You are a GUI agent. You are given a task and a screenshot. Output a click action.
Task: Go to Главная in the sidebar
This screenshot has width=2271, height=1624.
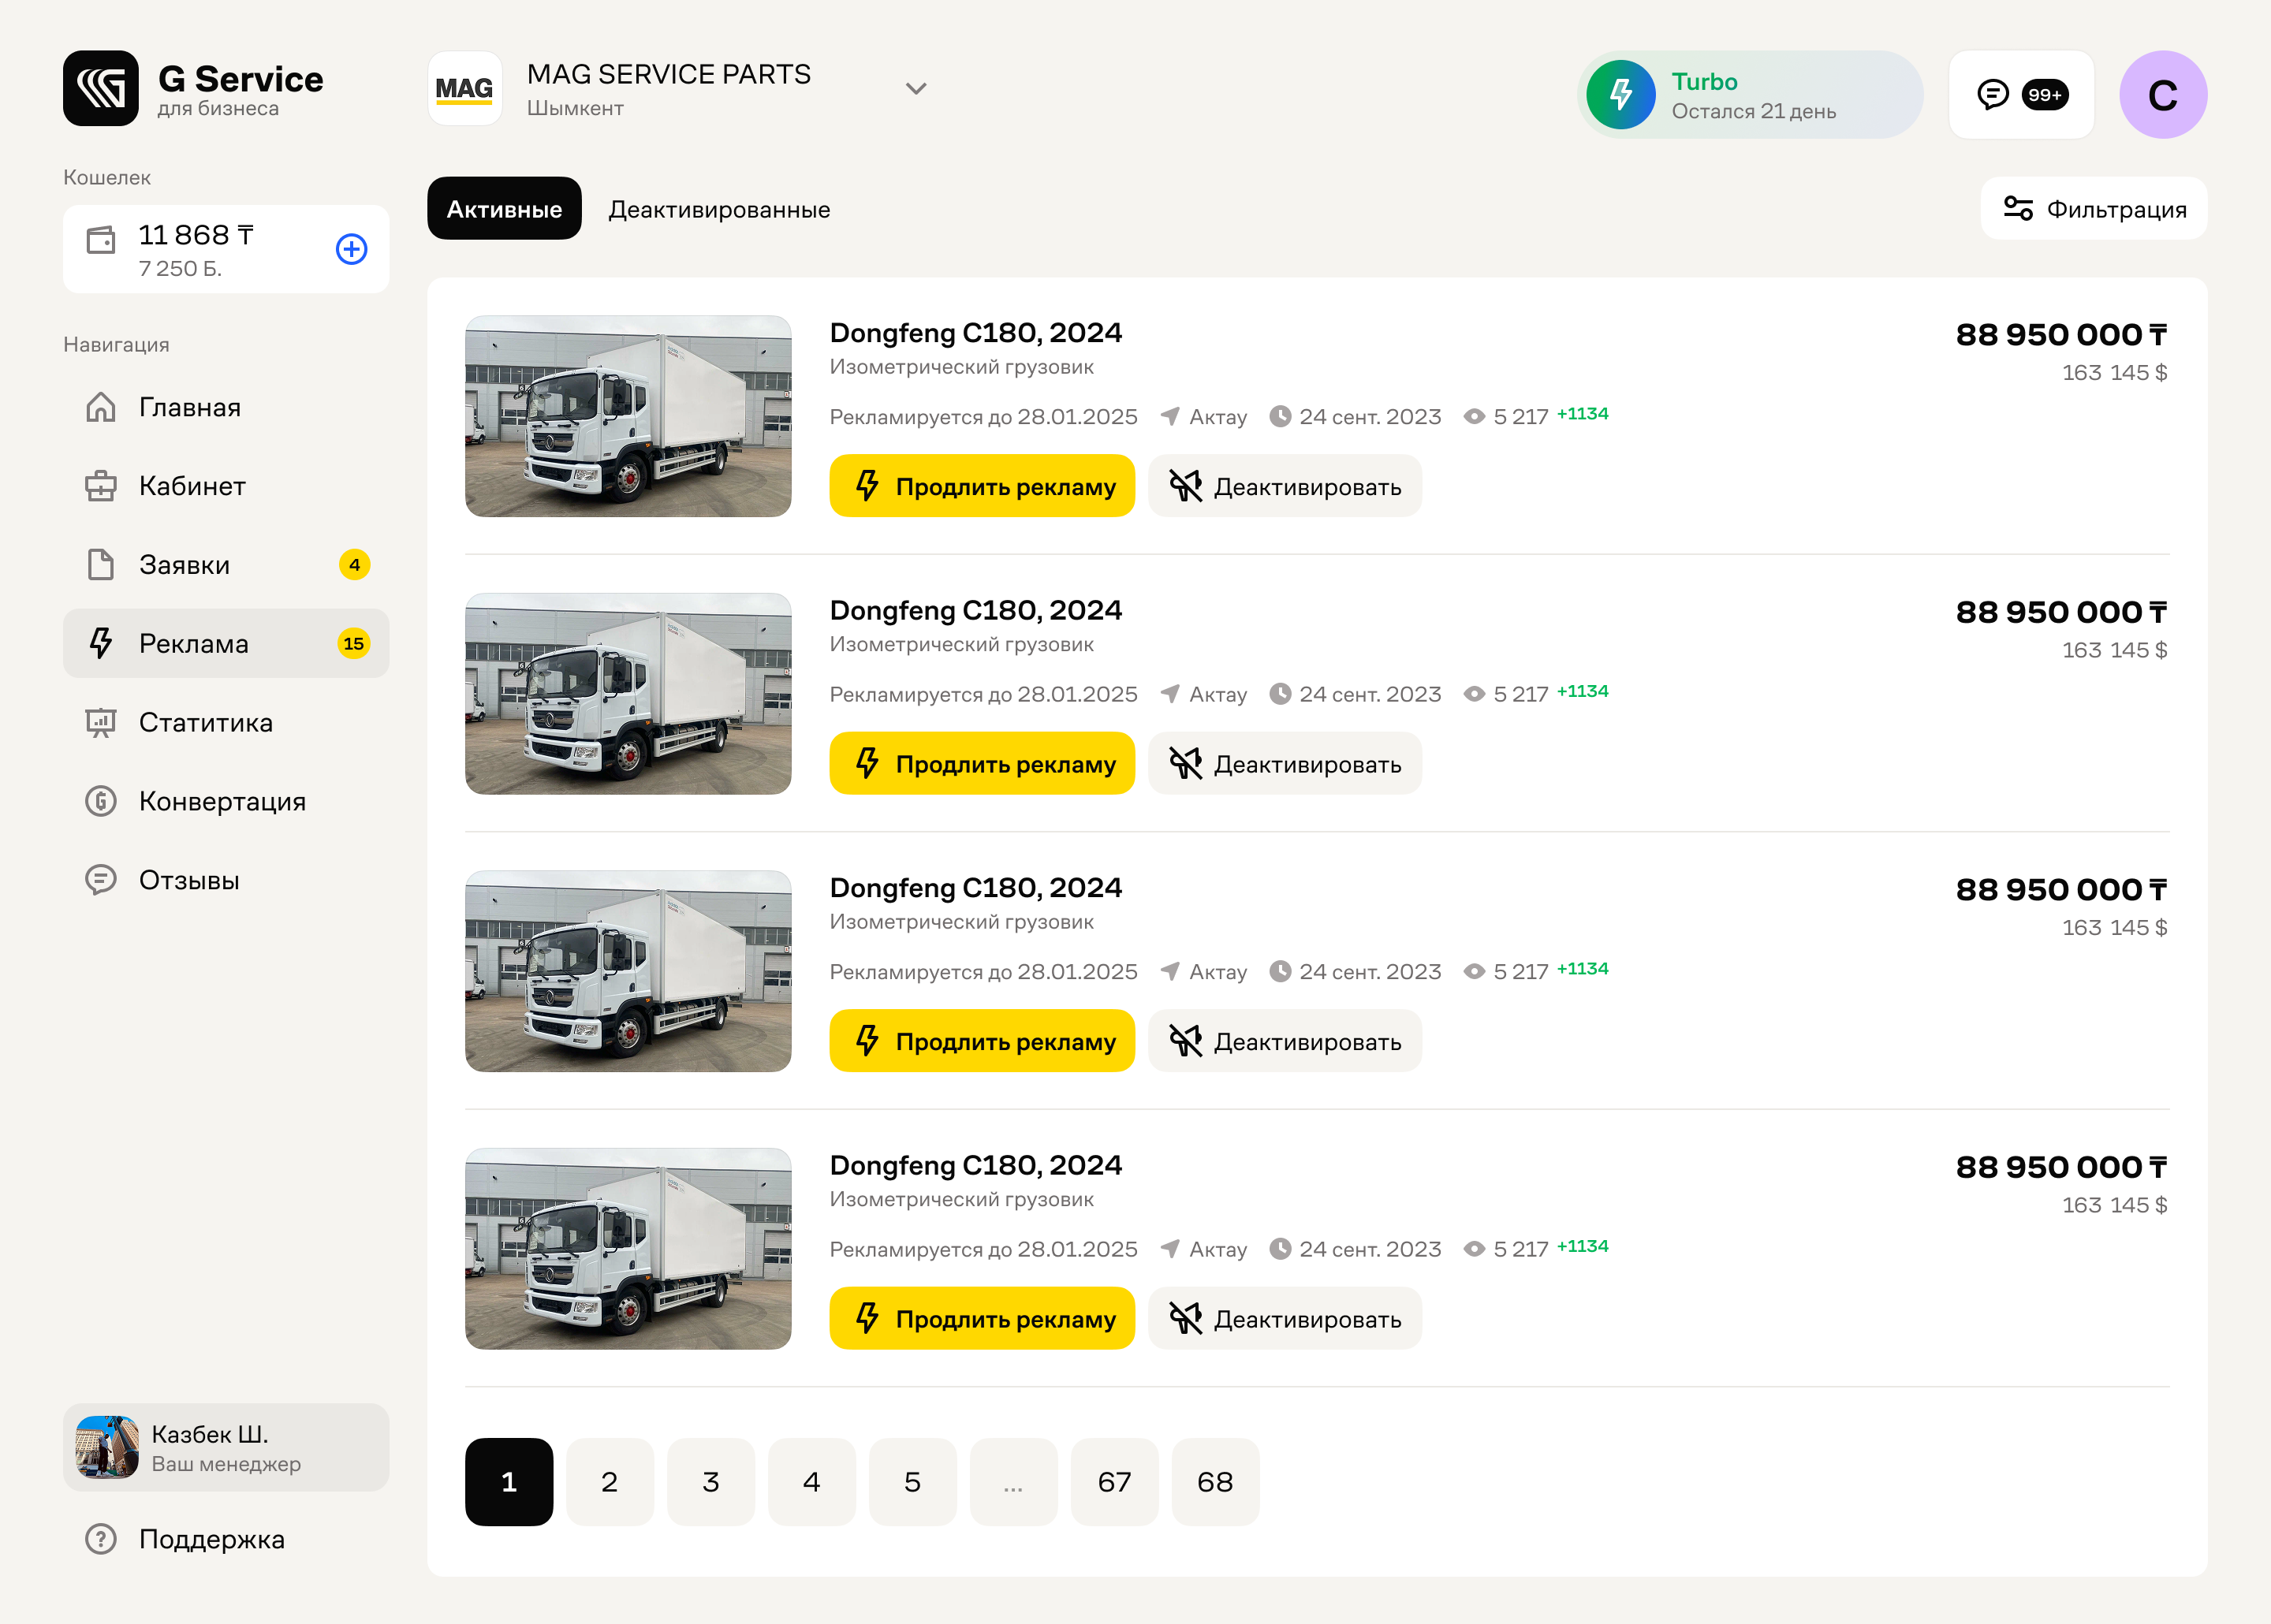tap(226, 407)
